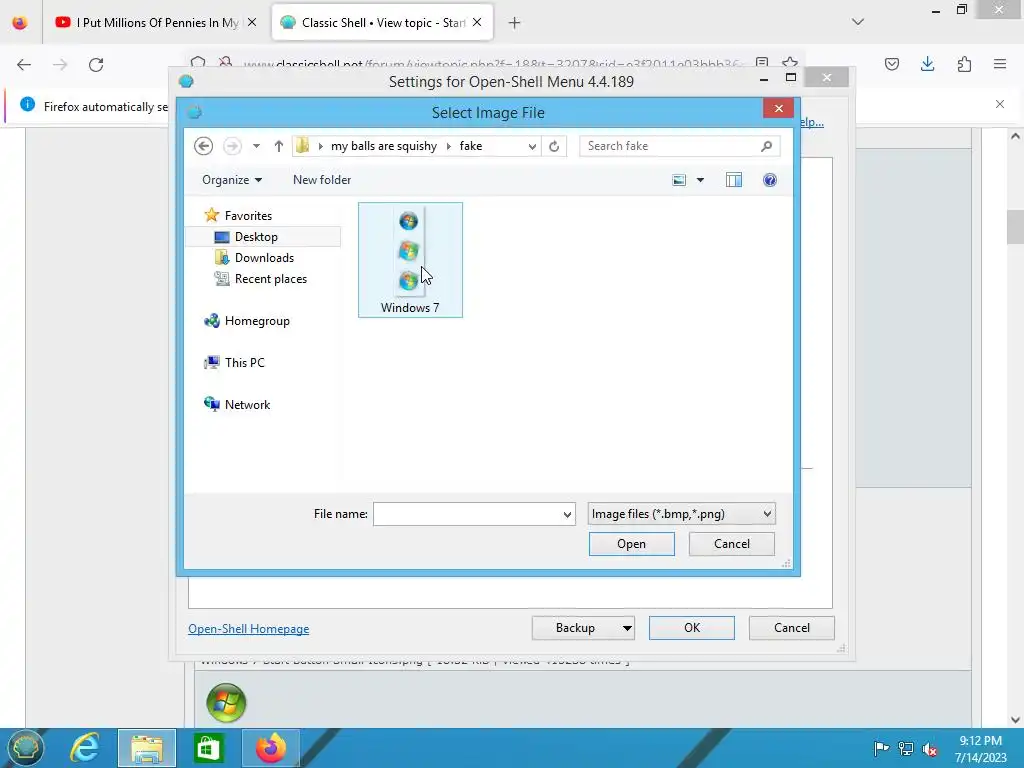
Task: Close the YouTube pennies tab
Action: coord(252,23)
